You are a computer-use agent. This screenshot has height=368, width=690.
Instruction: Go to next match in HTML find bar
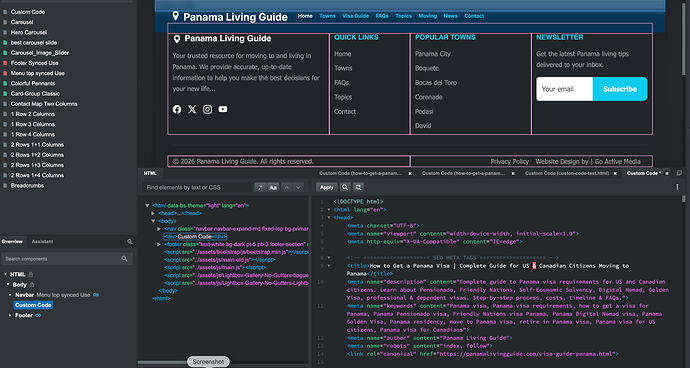(x=299, y=188)
